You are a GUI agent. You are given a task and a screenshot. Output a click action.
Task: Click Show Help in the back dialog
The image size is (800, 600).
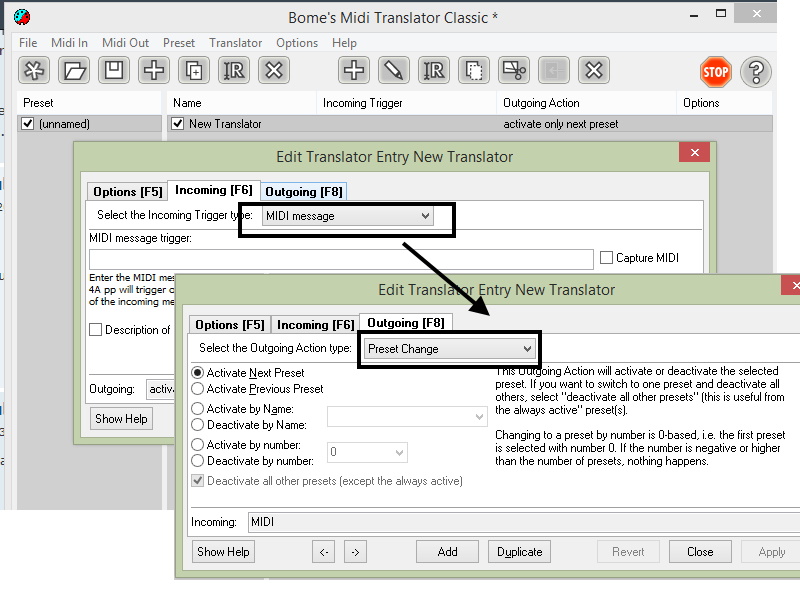pyautogui.click(x=121, y=418)
